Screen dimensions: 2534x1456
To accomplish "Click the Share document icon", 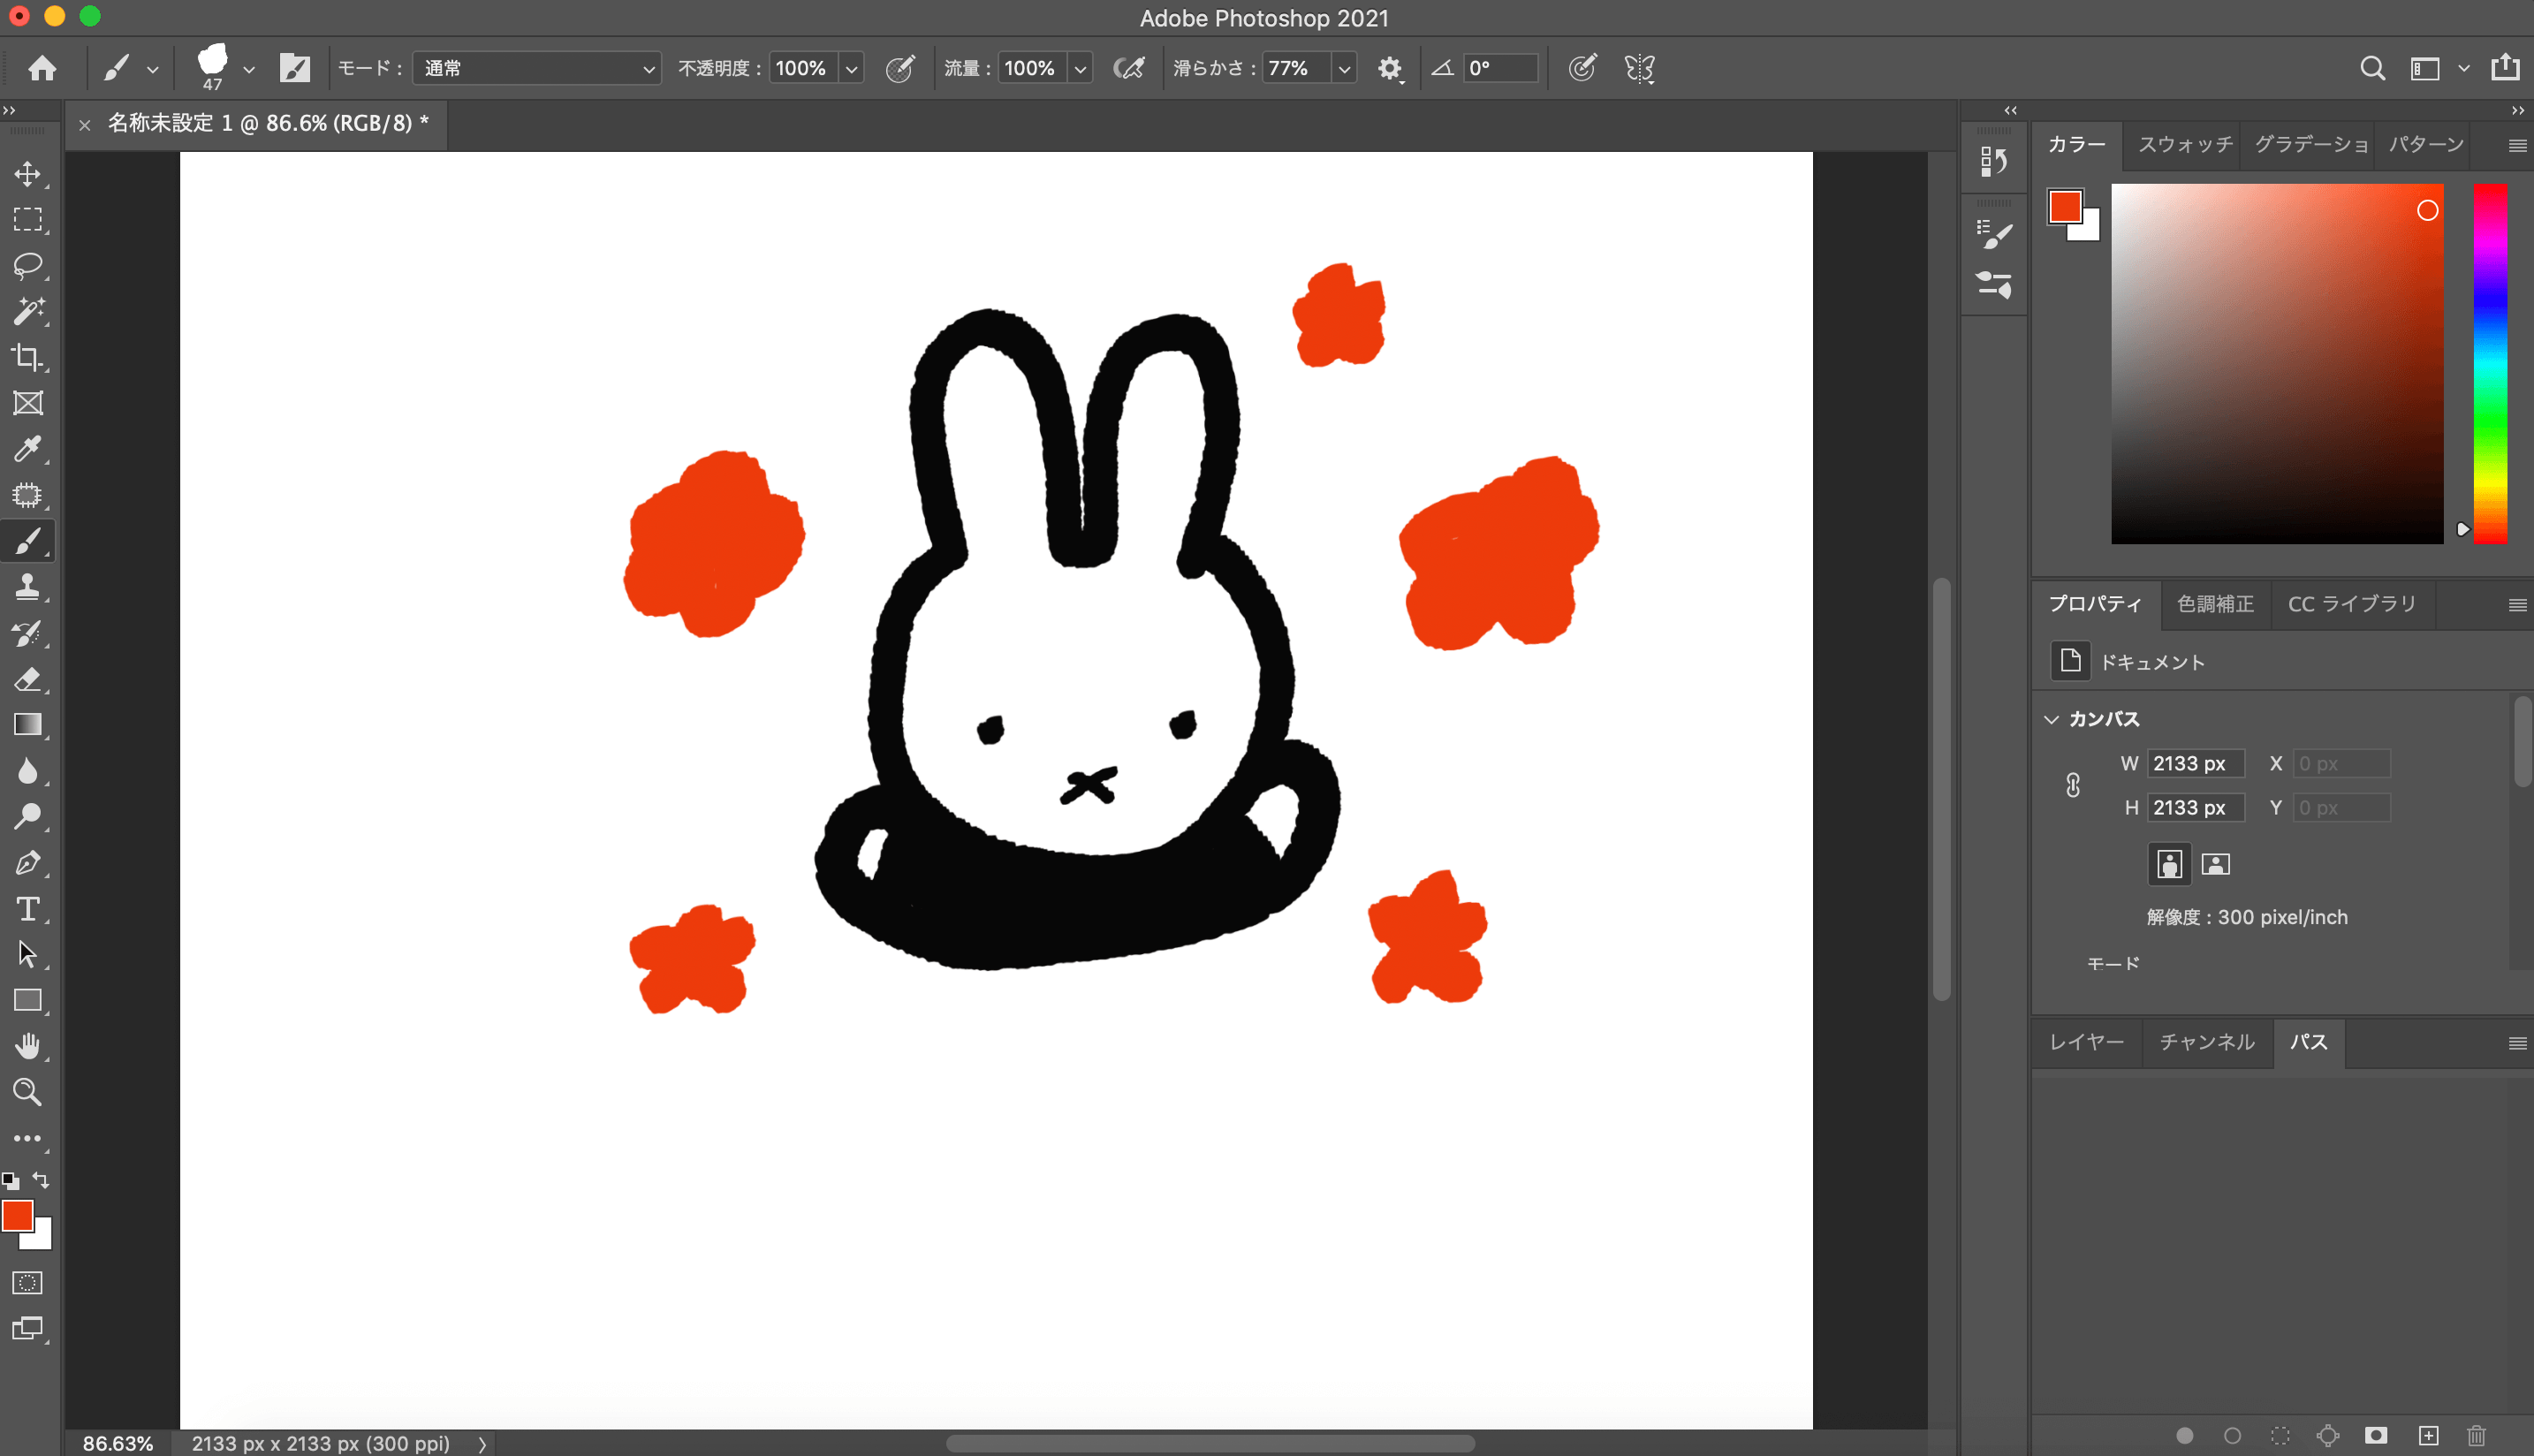I will (x=2505, y=68).
